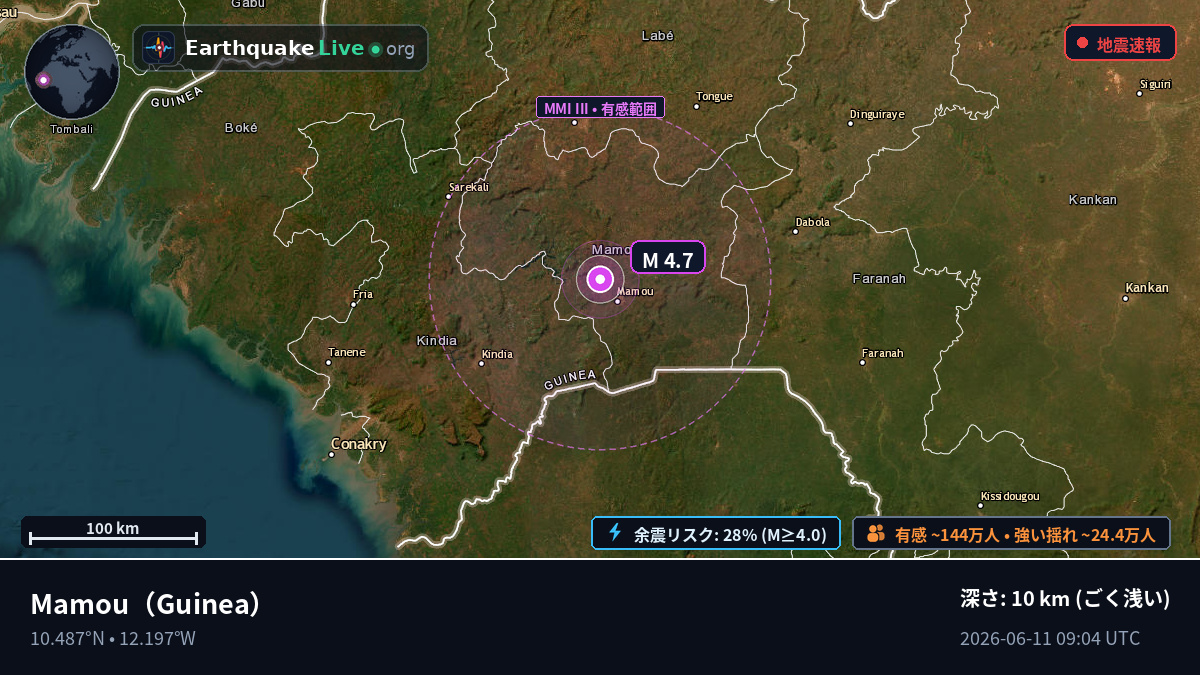Select the 深さ: 10 km depth text
Screen dimensions: 1200x675
pos(1065,598)
